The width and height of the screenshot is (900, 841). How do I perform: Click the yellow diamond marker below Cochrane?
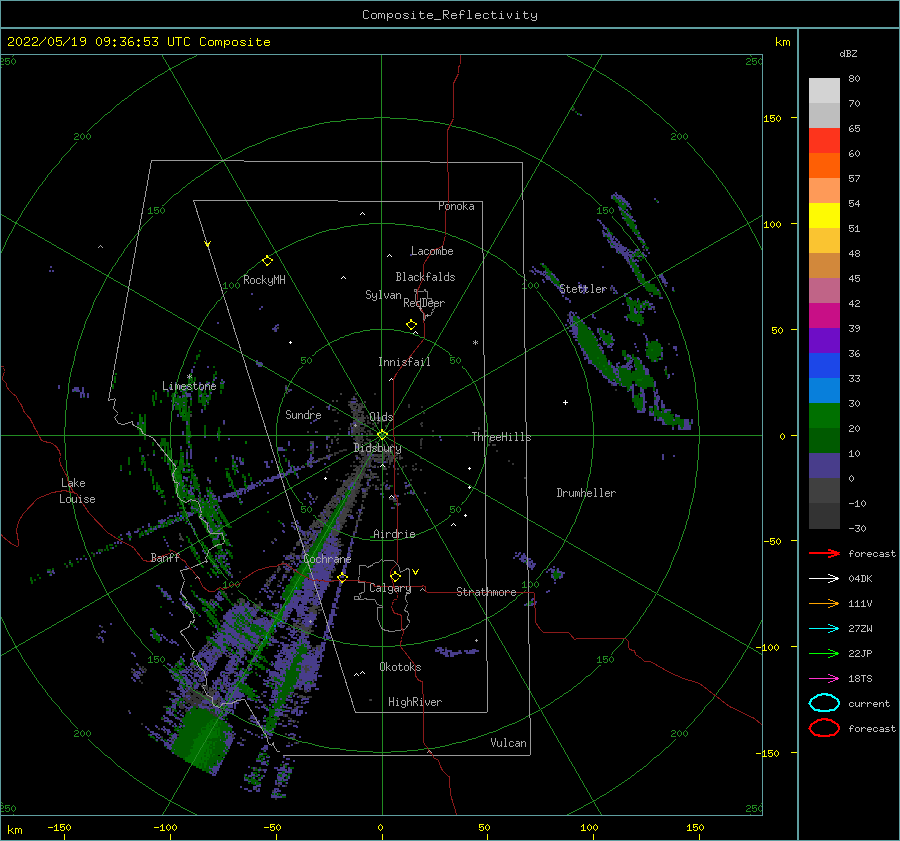pyautogui.click(x=342, y=578)
